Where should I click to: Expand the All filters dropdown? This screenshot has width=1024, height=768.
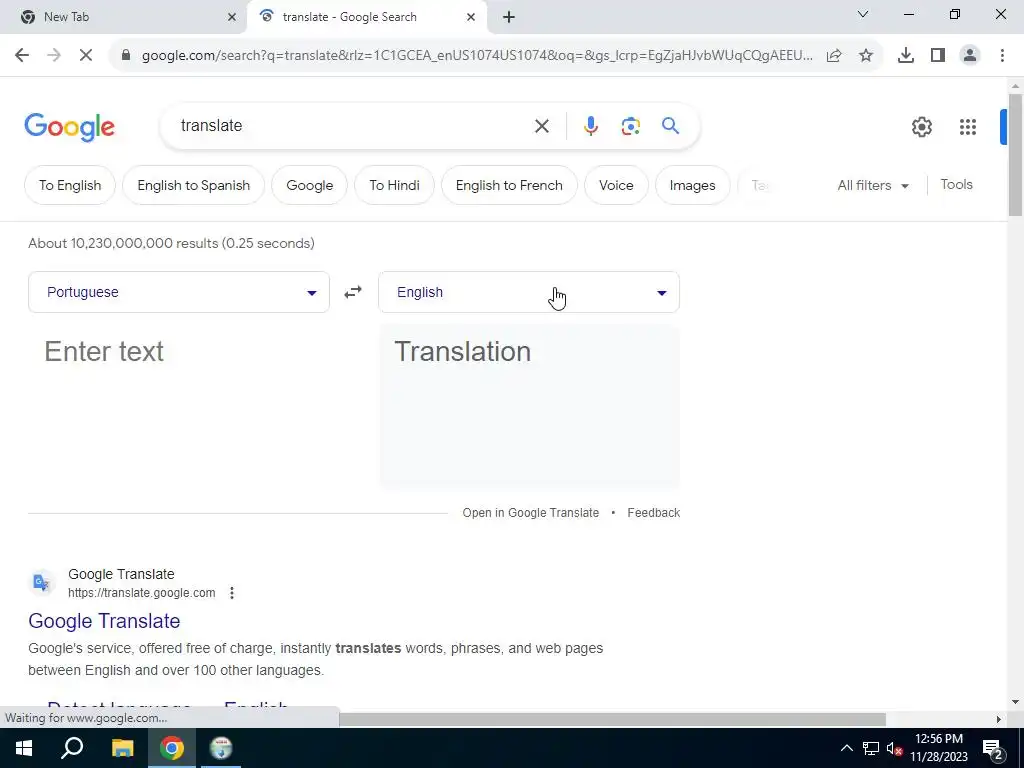coord(873,185)
